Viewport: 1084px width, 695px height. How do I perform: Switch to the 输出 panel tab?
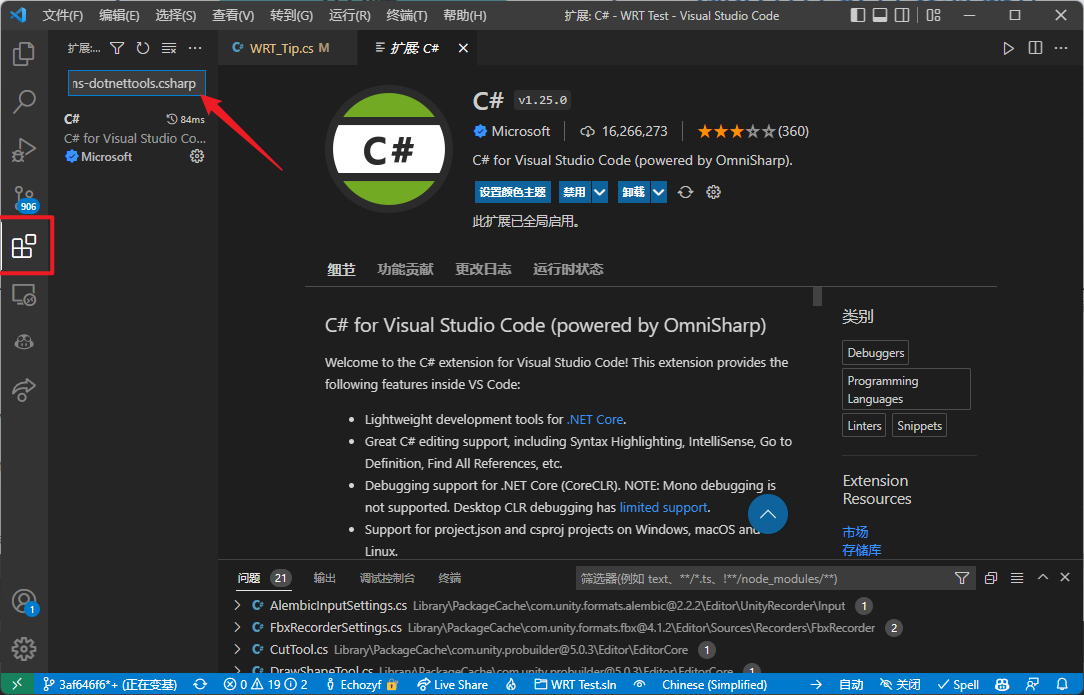tap(324, 578)
